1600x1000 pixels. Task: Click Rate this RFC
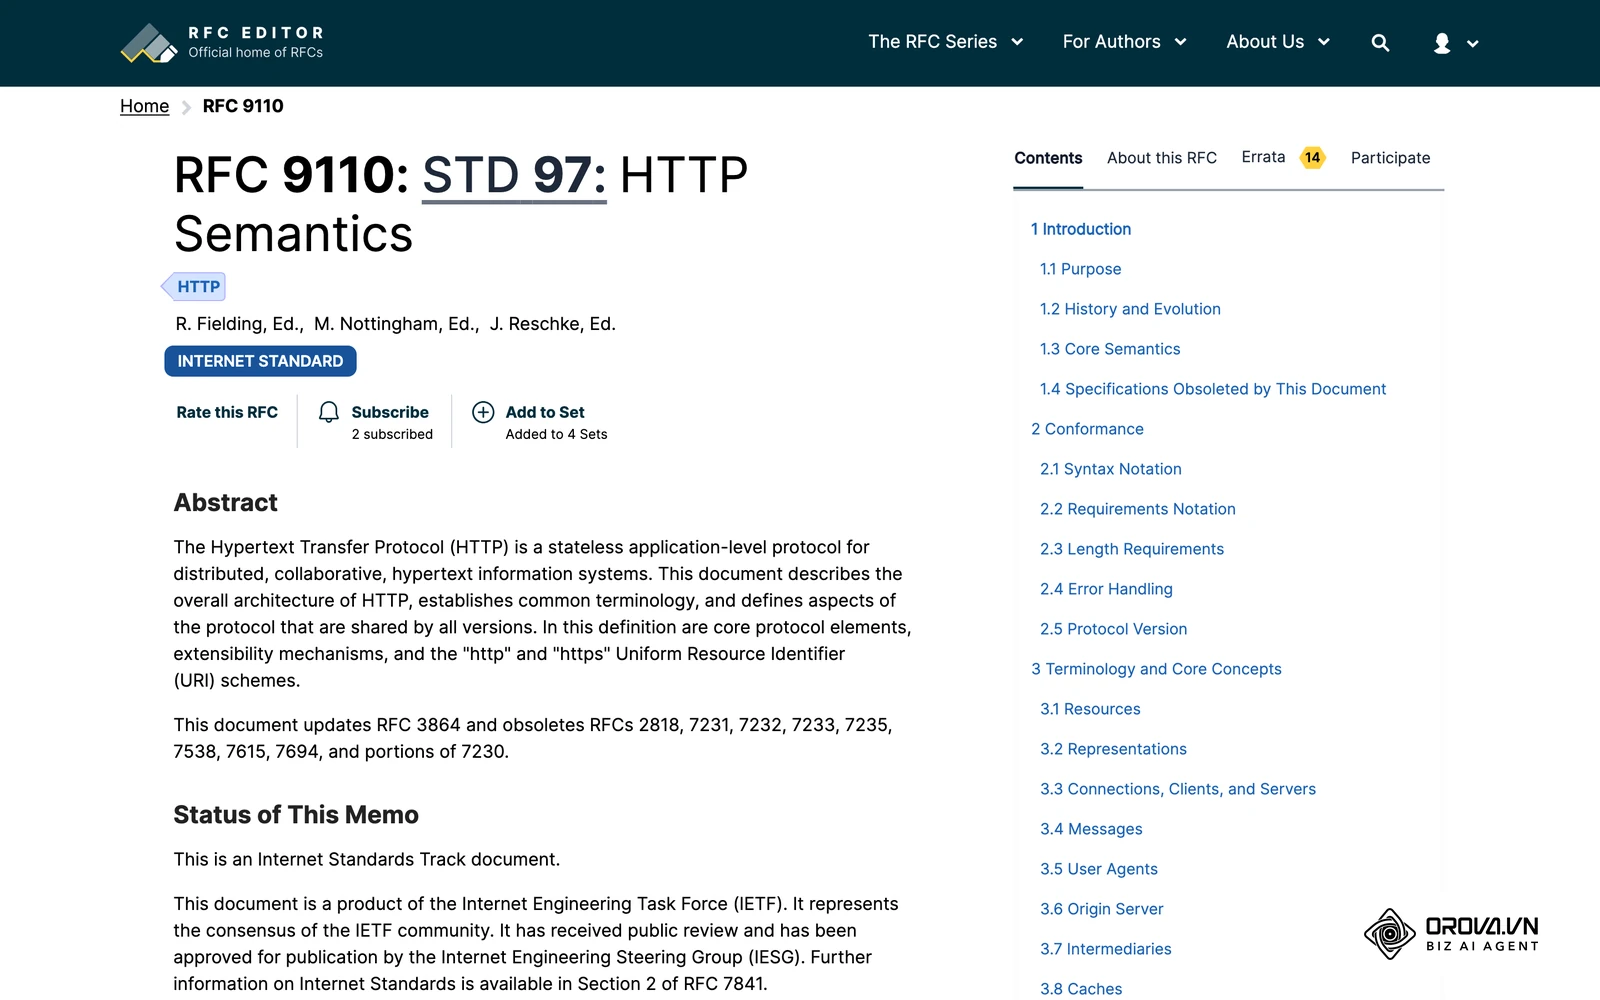tap(227, 412)
